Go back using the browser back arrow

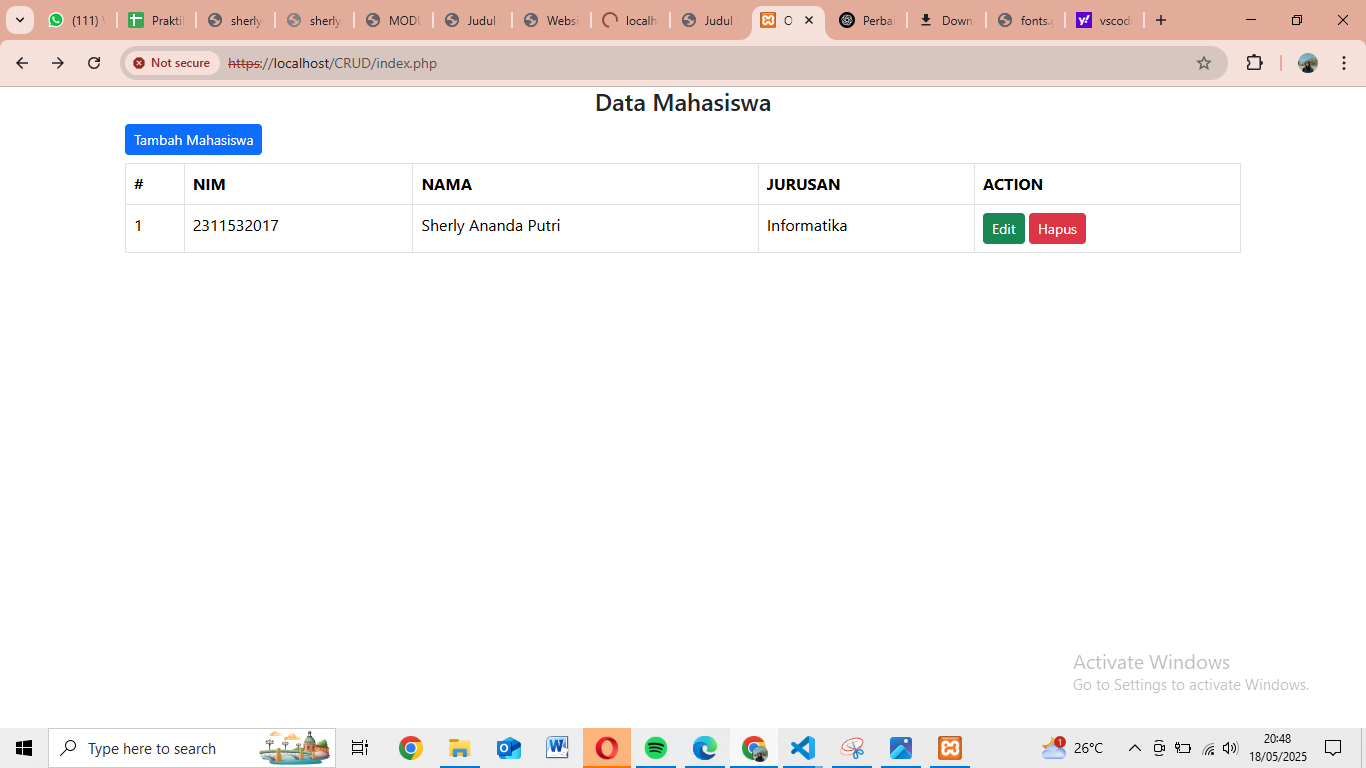click(22, 63)
